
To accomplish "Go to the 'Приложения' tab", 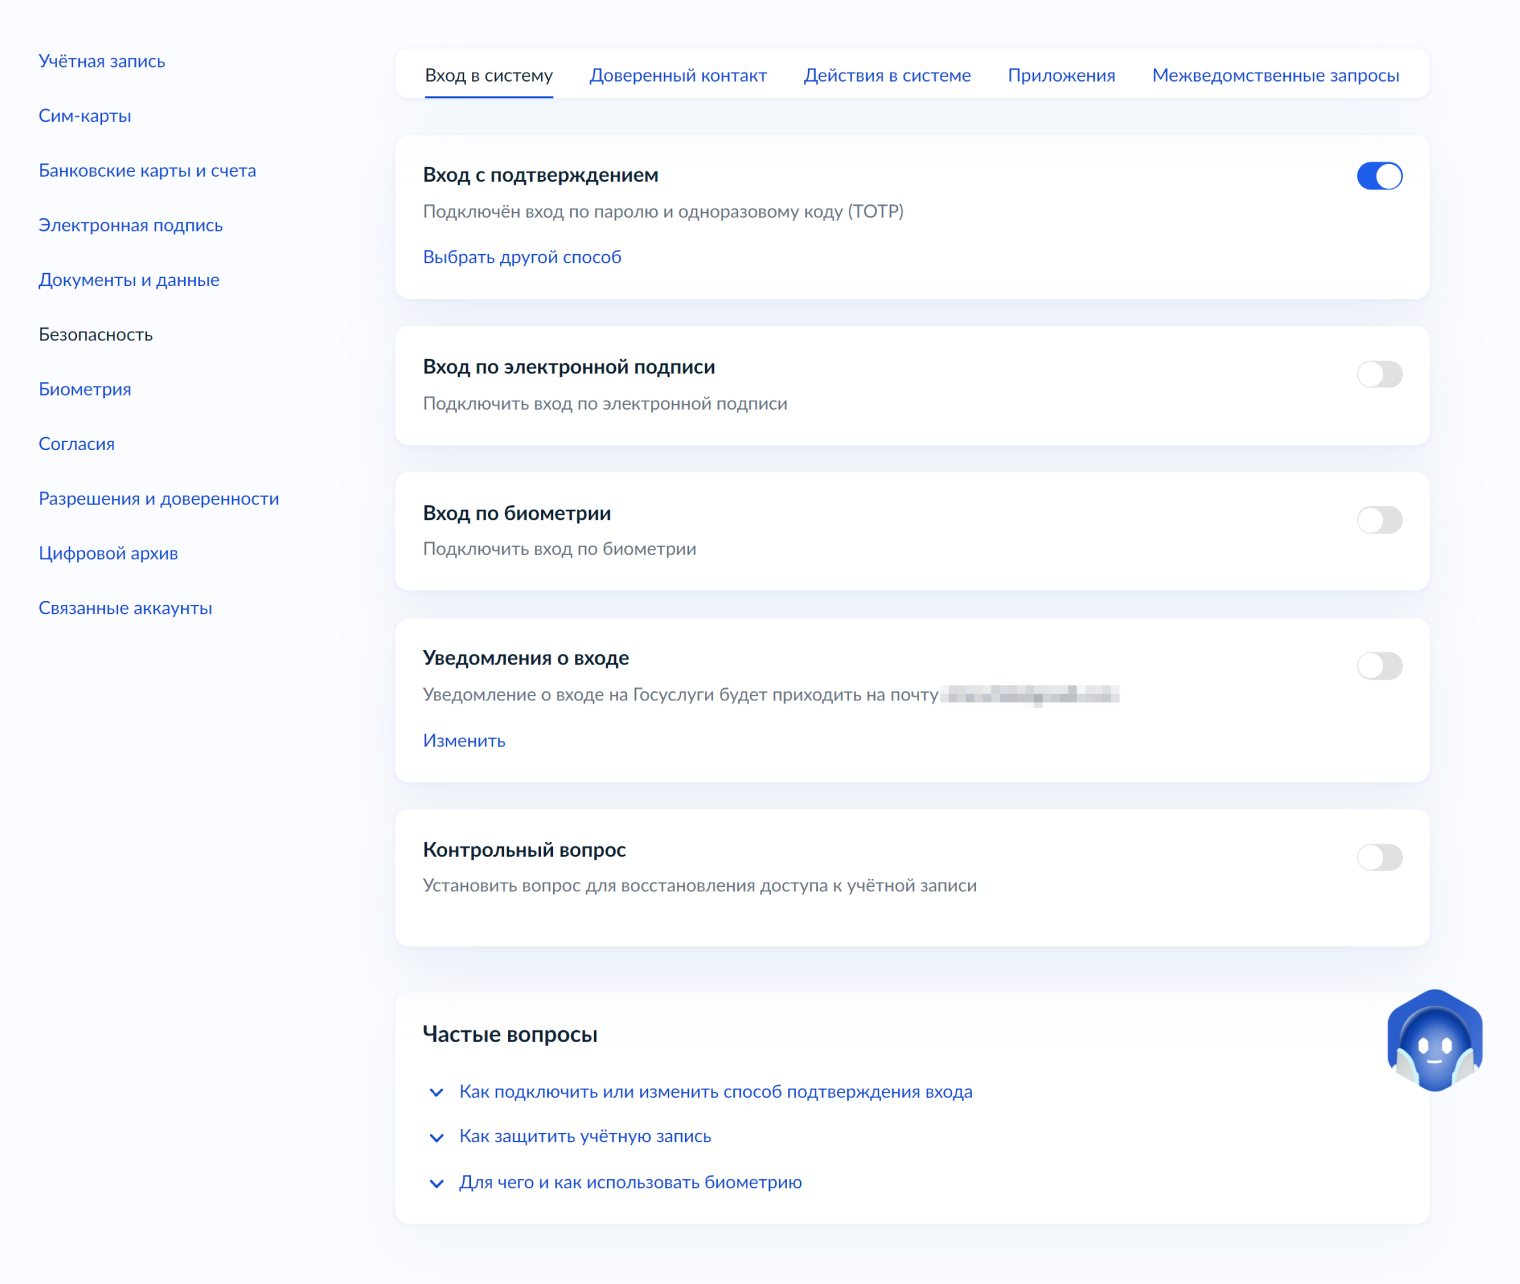I will pos(1061,76).
